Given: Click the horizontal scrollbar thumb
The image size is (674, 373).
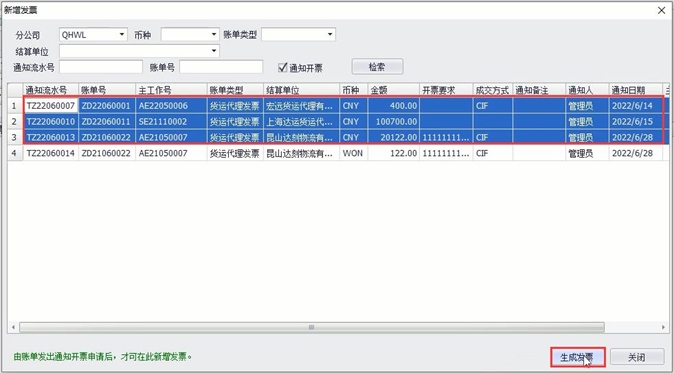Looking at the screenshot, I should (312, 327).
